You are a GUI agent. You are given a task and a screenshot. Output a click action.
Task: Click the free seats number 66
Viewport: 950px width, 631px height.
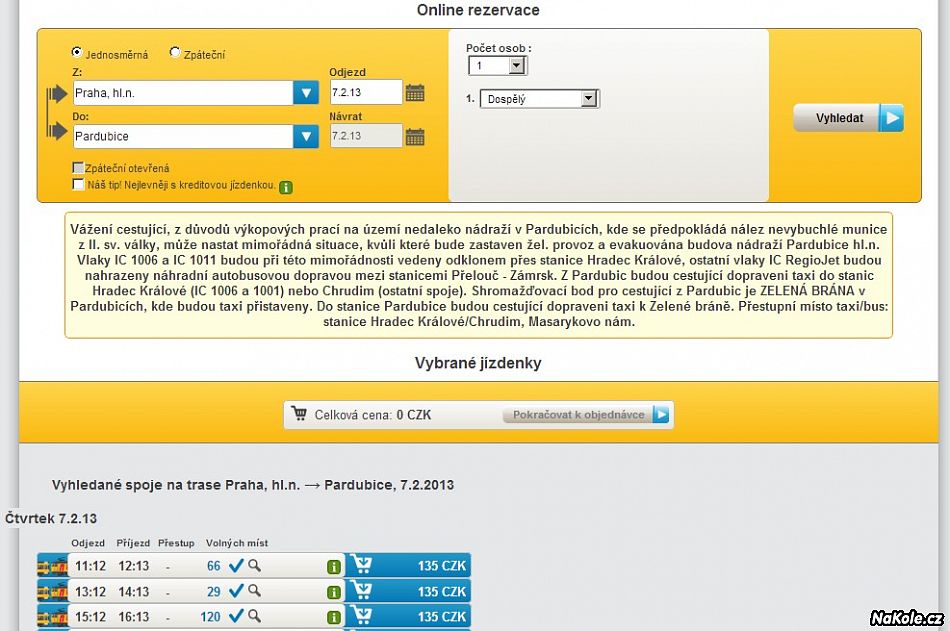[213, 566]
